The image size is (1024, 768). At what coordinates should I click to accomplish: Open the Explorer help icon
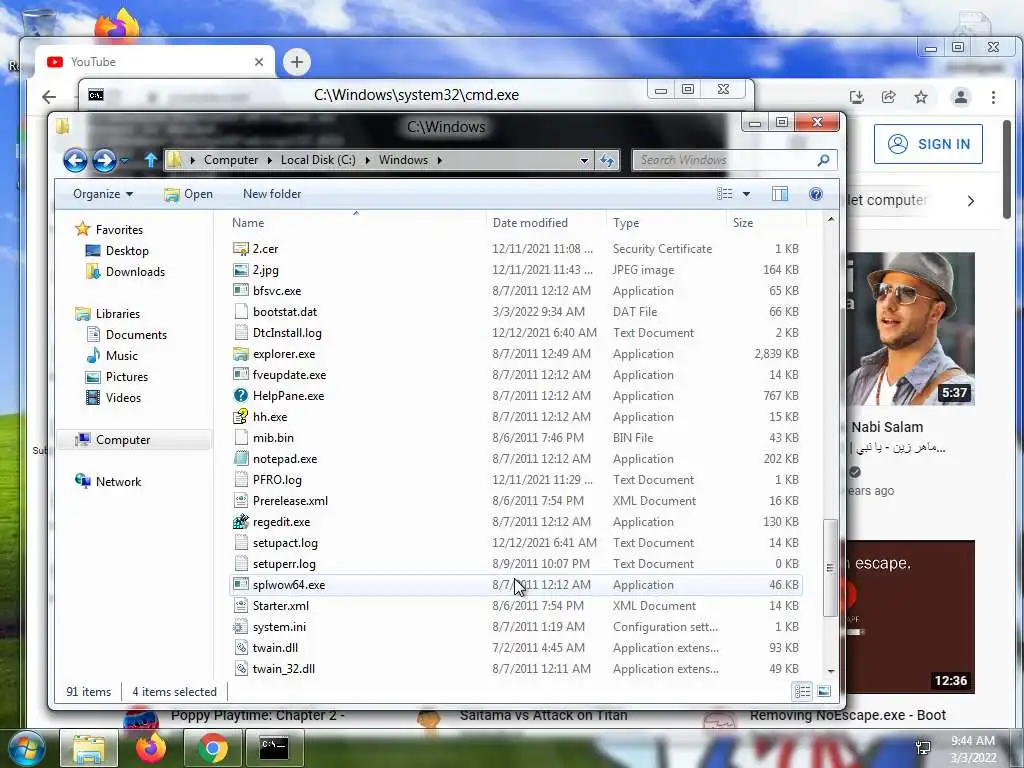click(x=816, y=194)
